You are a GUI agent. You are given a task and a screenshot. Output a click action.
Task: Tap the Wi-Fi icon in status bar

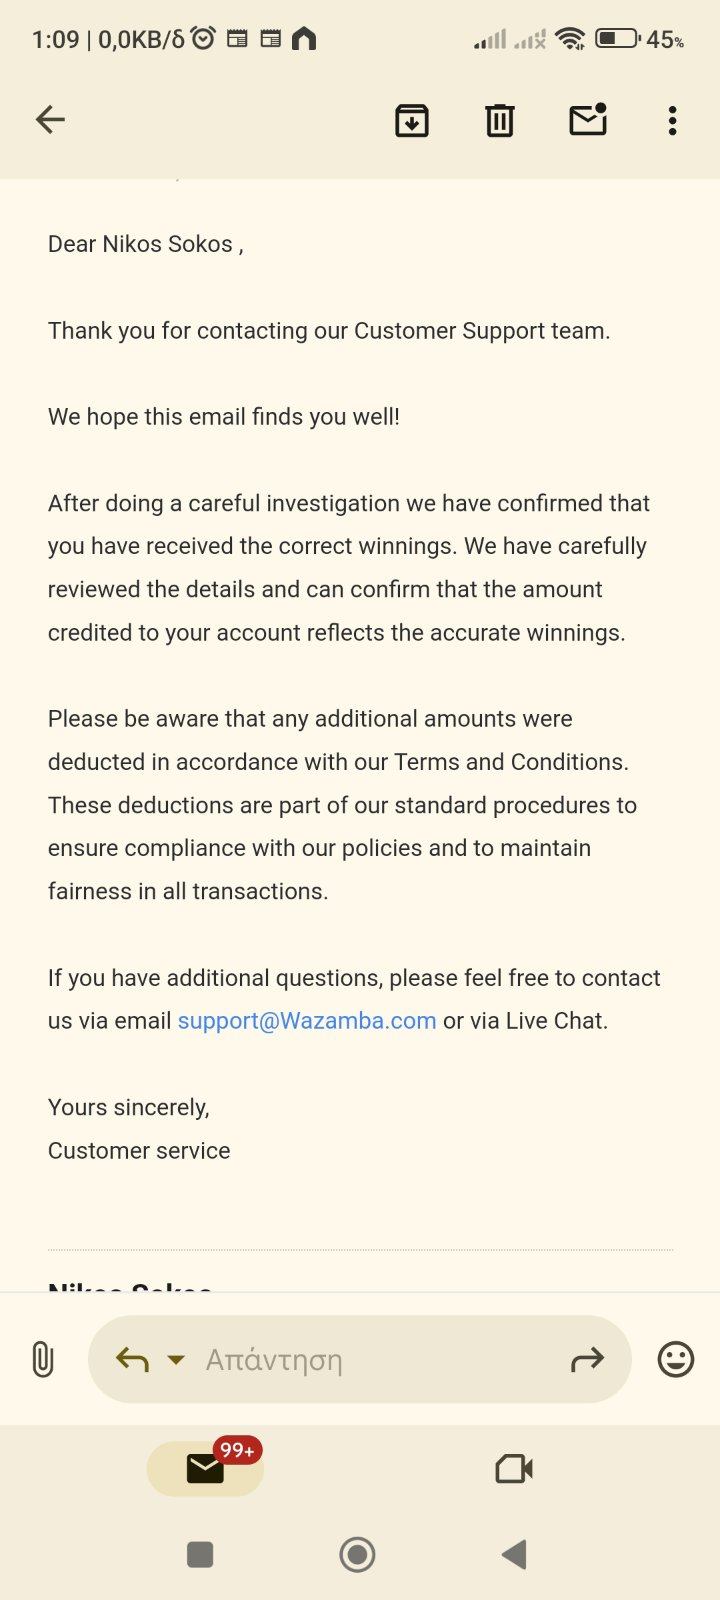pos(570,39)
